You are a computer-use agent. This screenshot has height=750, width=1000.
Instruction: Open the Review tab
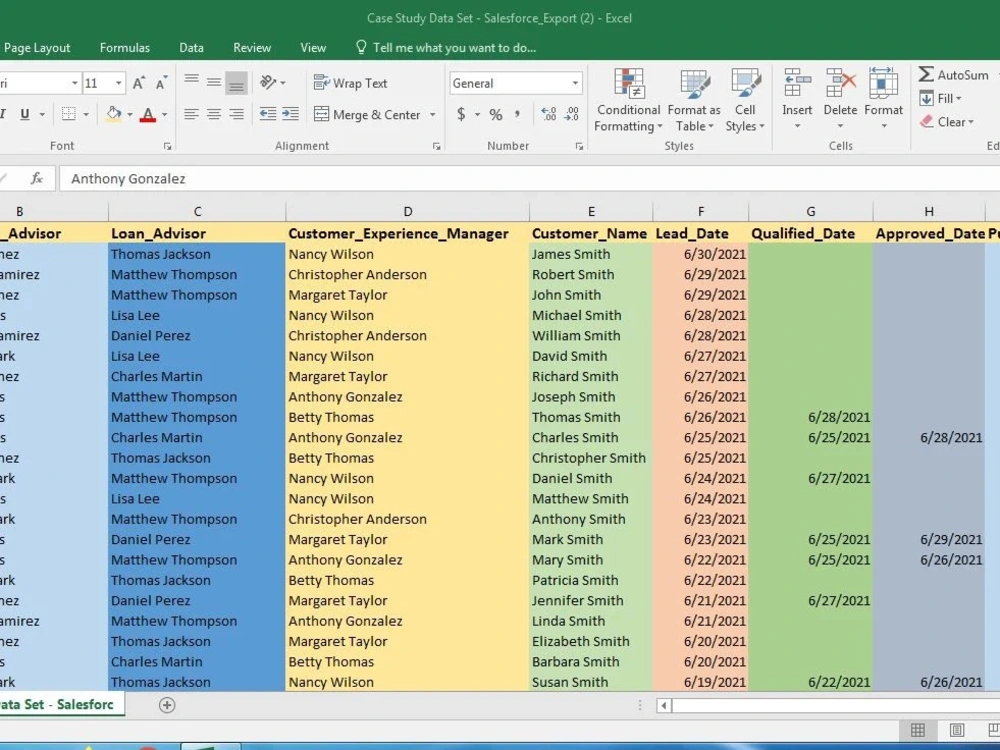252,48
